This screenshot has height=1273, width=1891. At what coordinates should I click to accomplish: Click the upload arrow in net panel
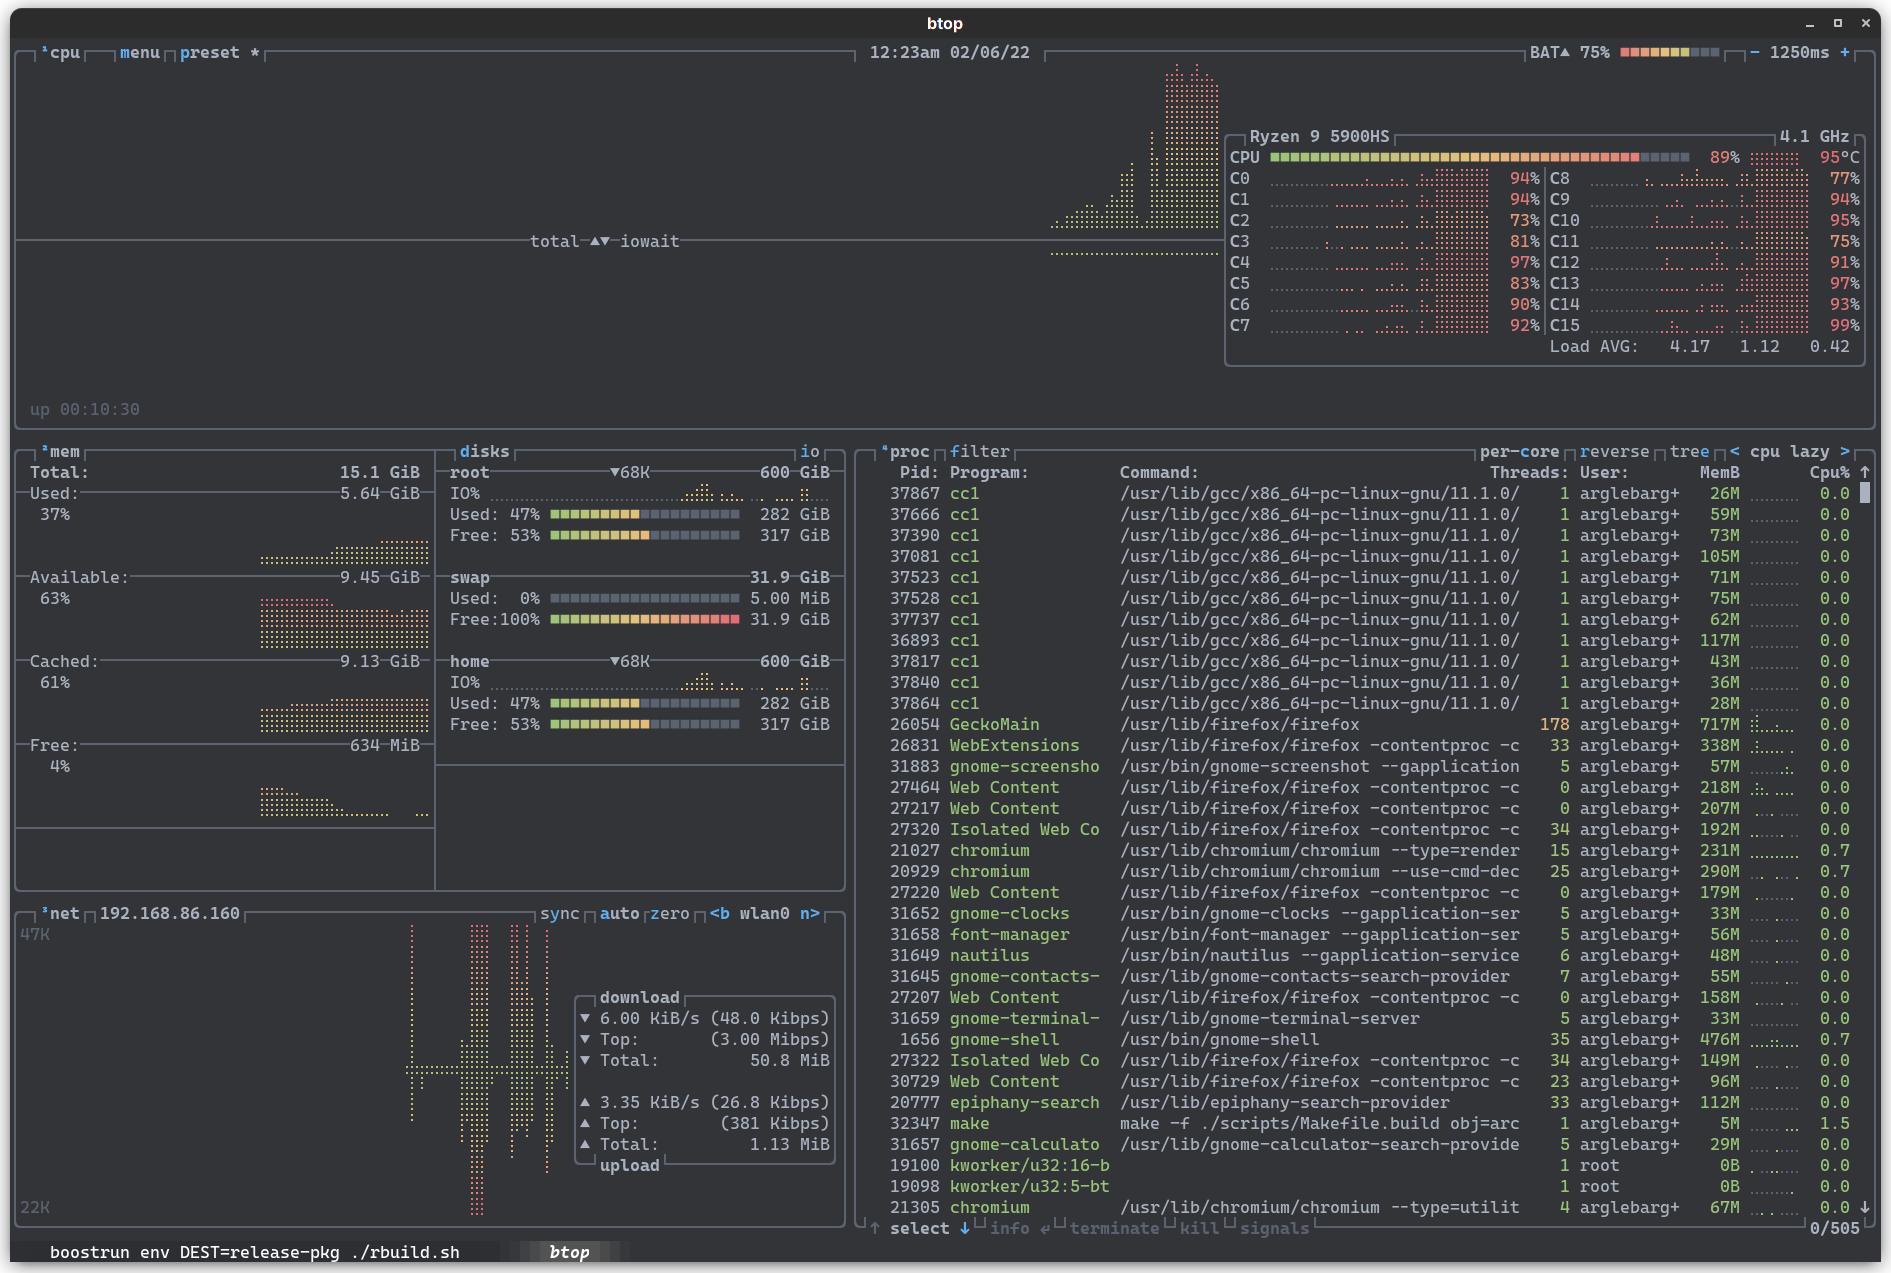(587, 1102)
